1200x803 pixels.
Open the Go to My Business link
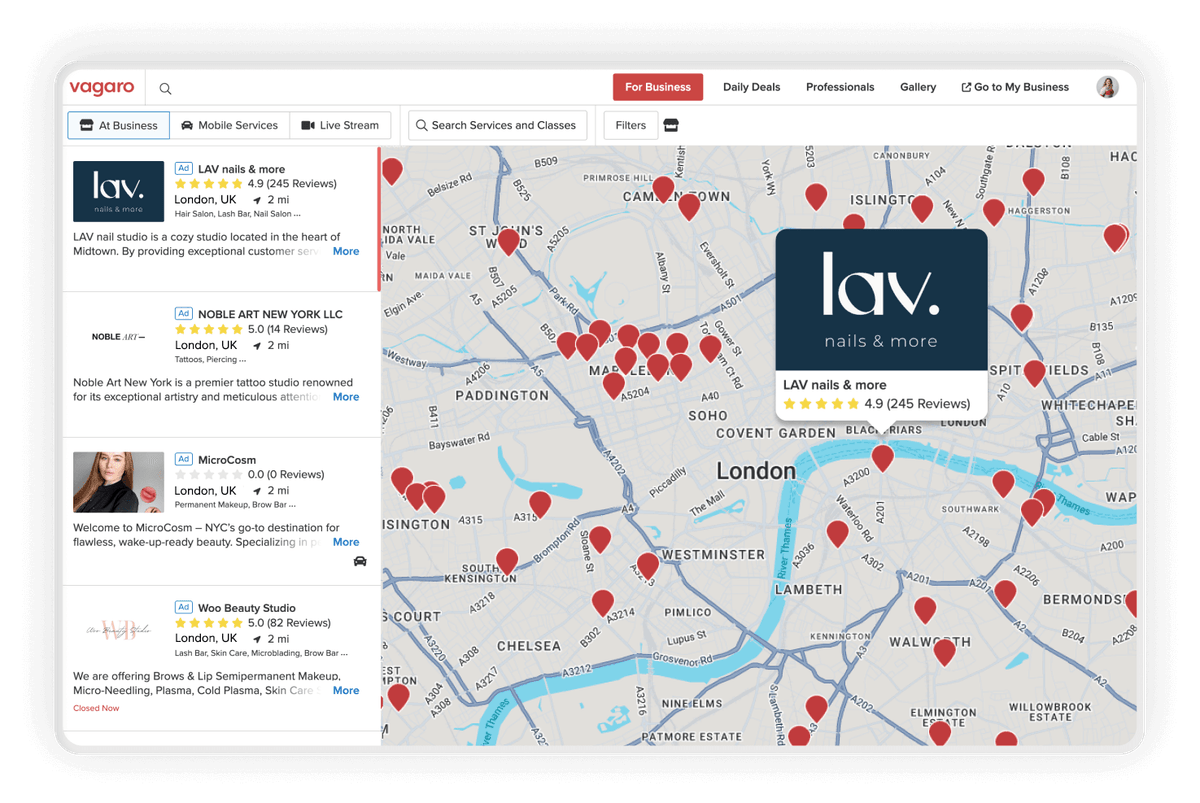[1015, 87]
